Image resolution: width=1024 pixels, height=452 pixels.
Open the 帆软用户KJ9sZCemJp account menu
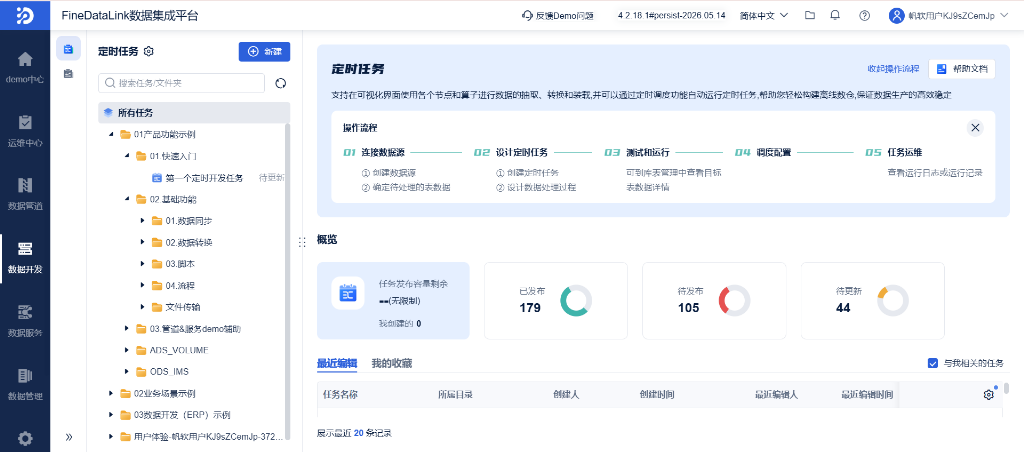pos(957,16)
